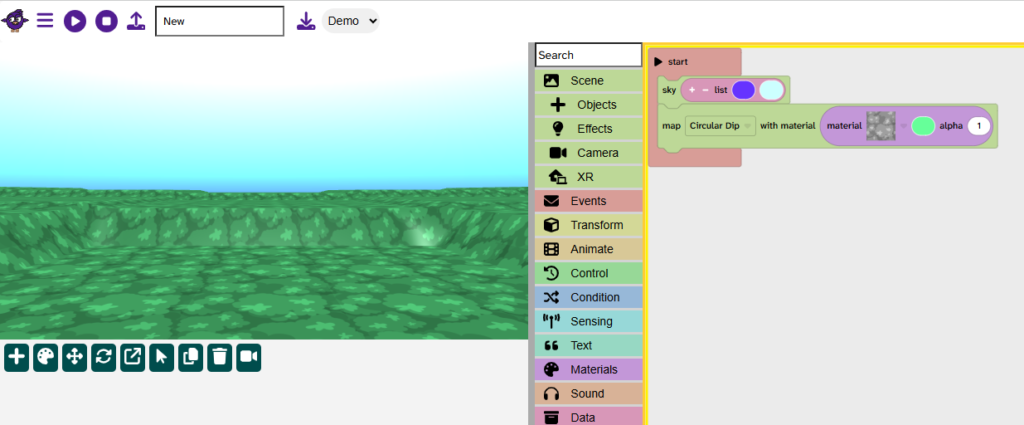Open the Condition block category
This screenshot has width=1024, height=425.
coord(588,297)
